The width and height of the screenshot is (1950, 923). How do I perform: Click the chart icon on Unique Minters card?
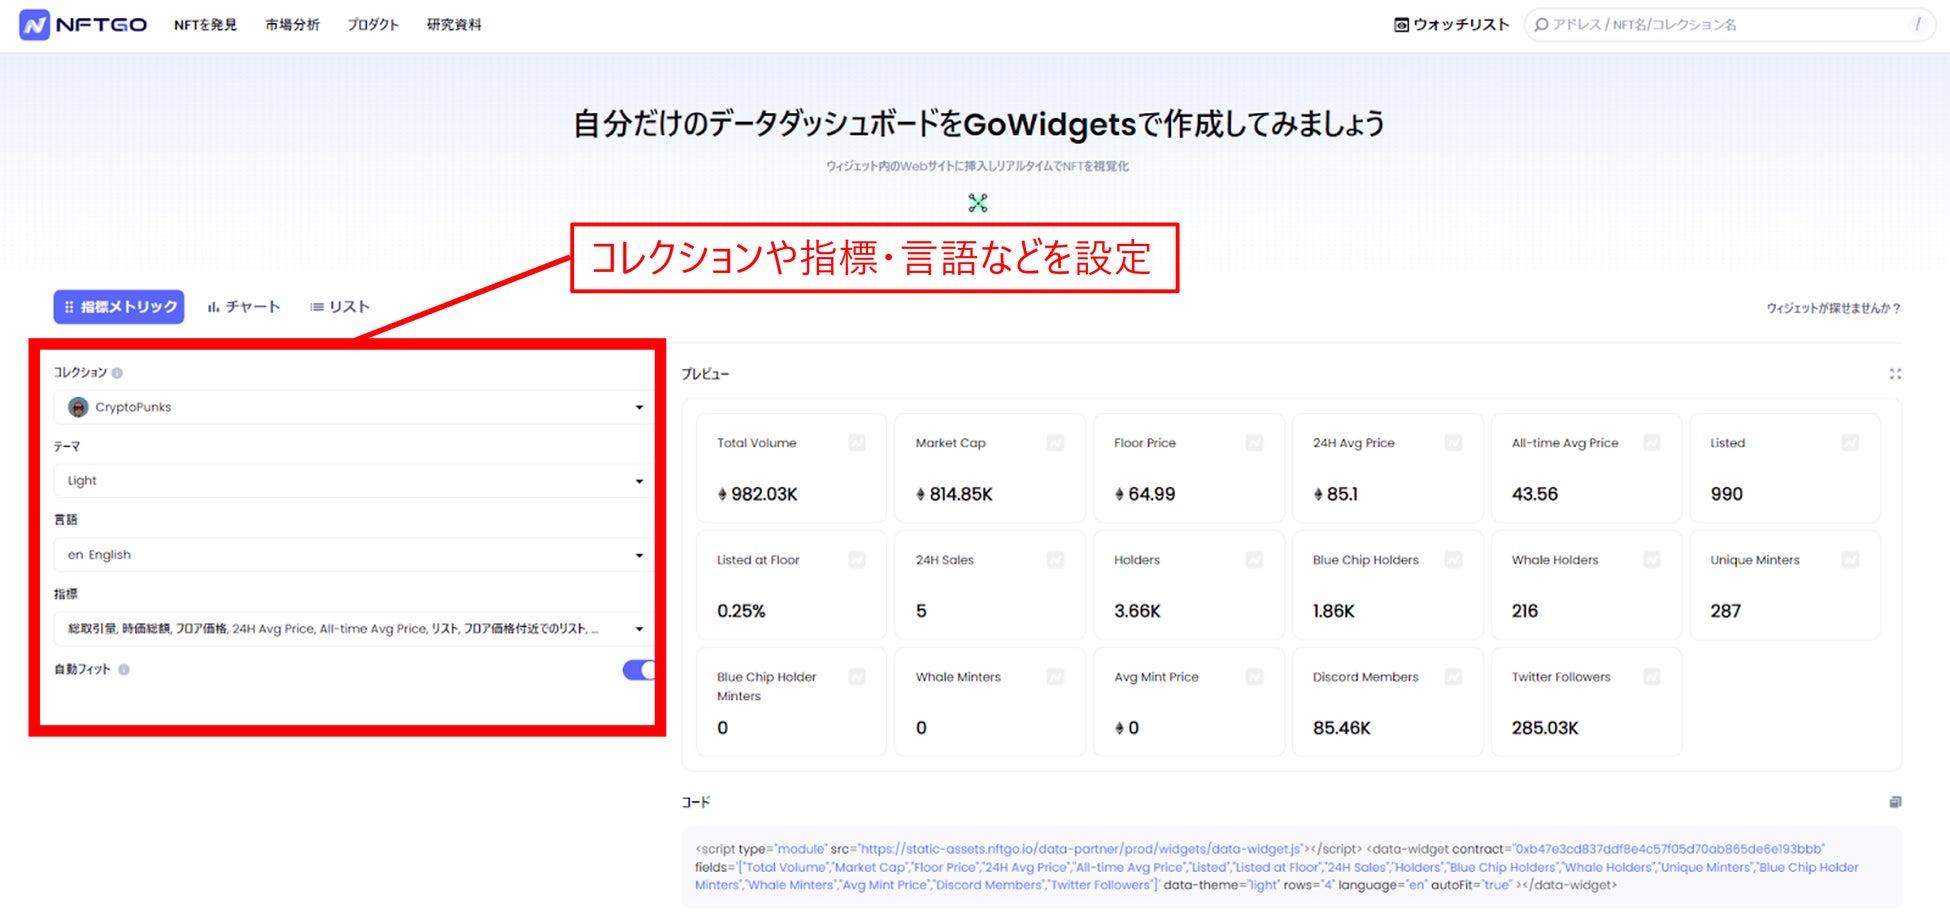(x=1850, y=560)
